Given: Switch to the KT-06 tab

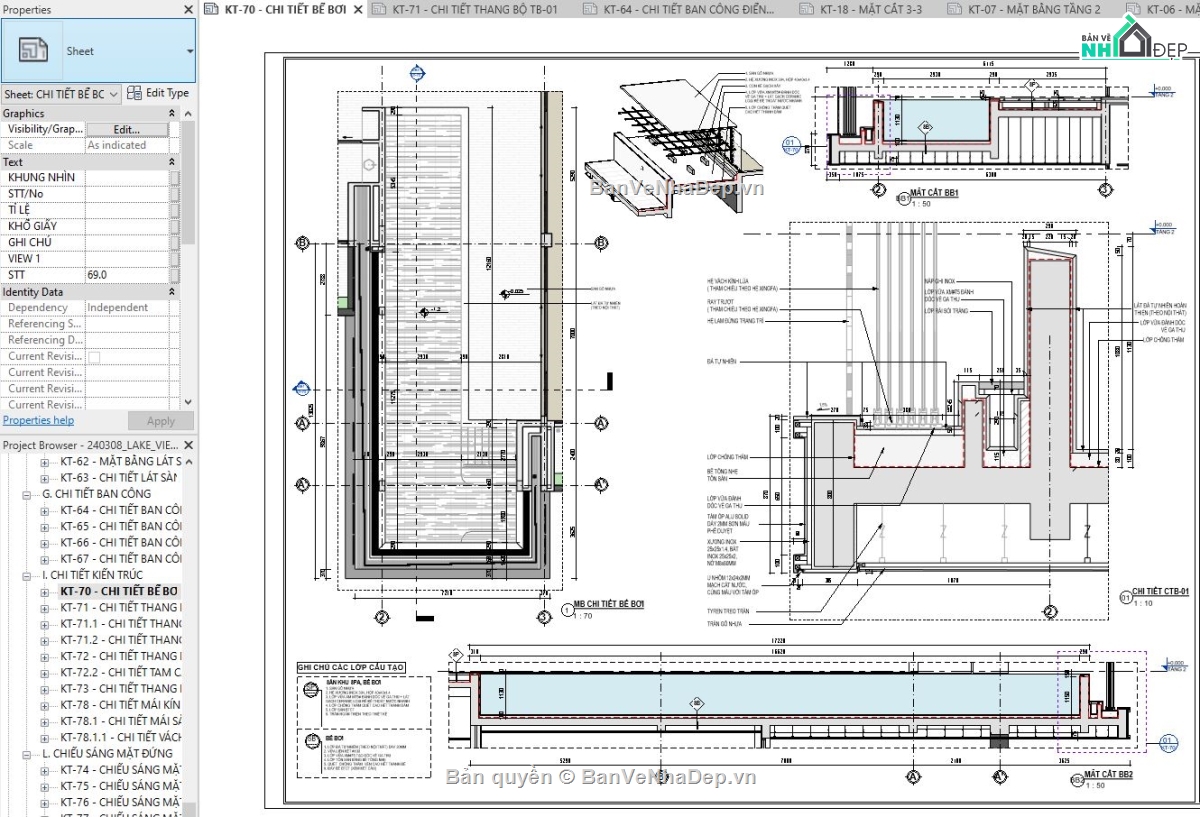Looking at the screenshot, I should click(x=1160, y=10).
